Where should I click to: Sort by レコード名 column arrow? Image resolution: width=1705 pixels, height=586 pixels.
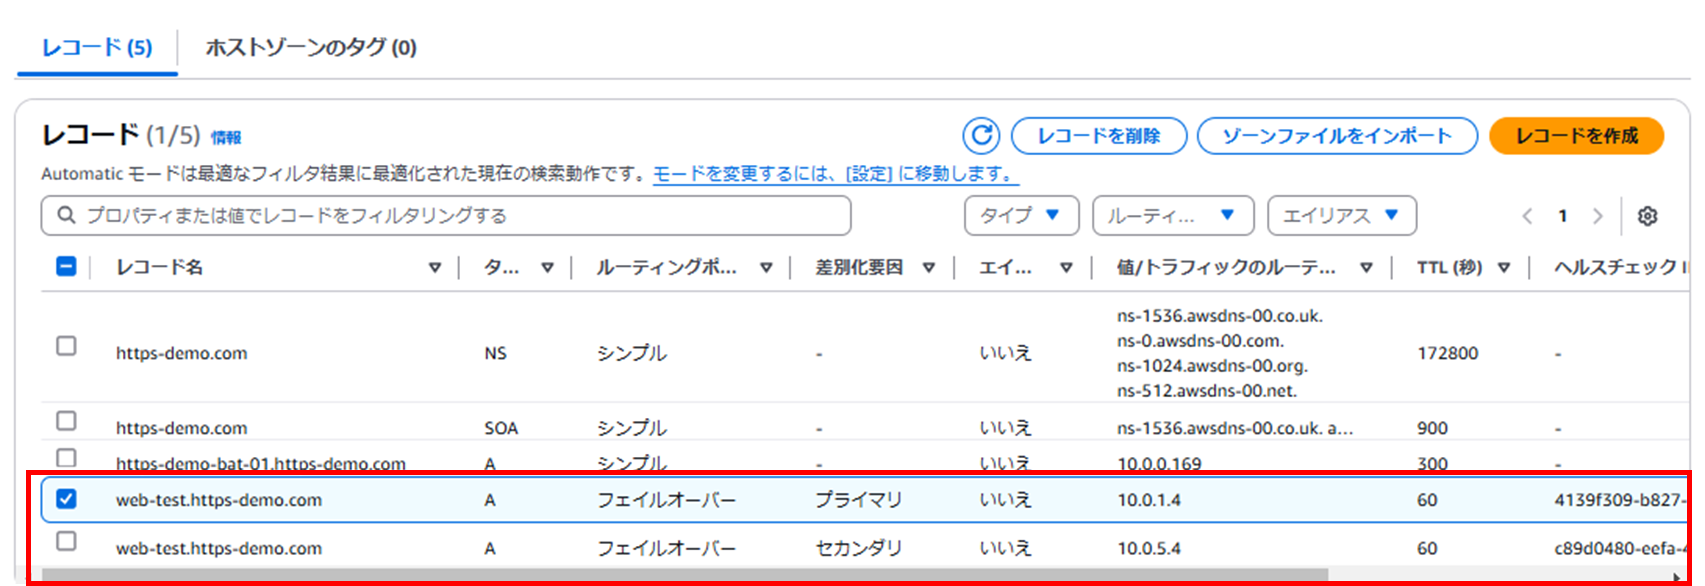coord(435,268)
